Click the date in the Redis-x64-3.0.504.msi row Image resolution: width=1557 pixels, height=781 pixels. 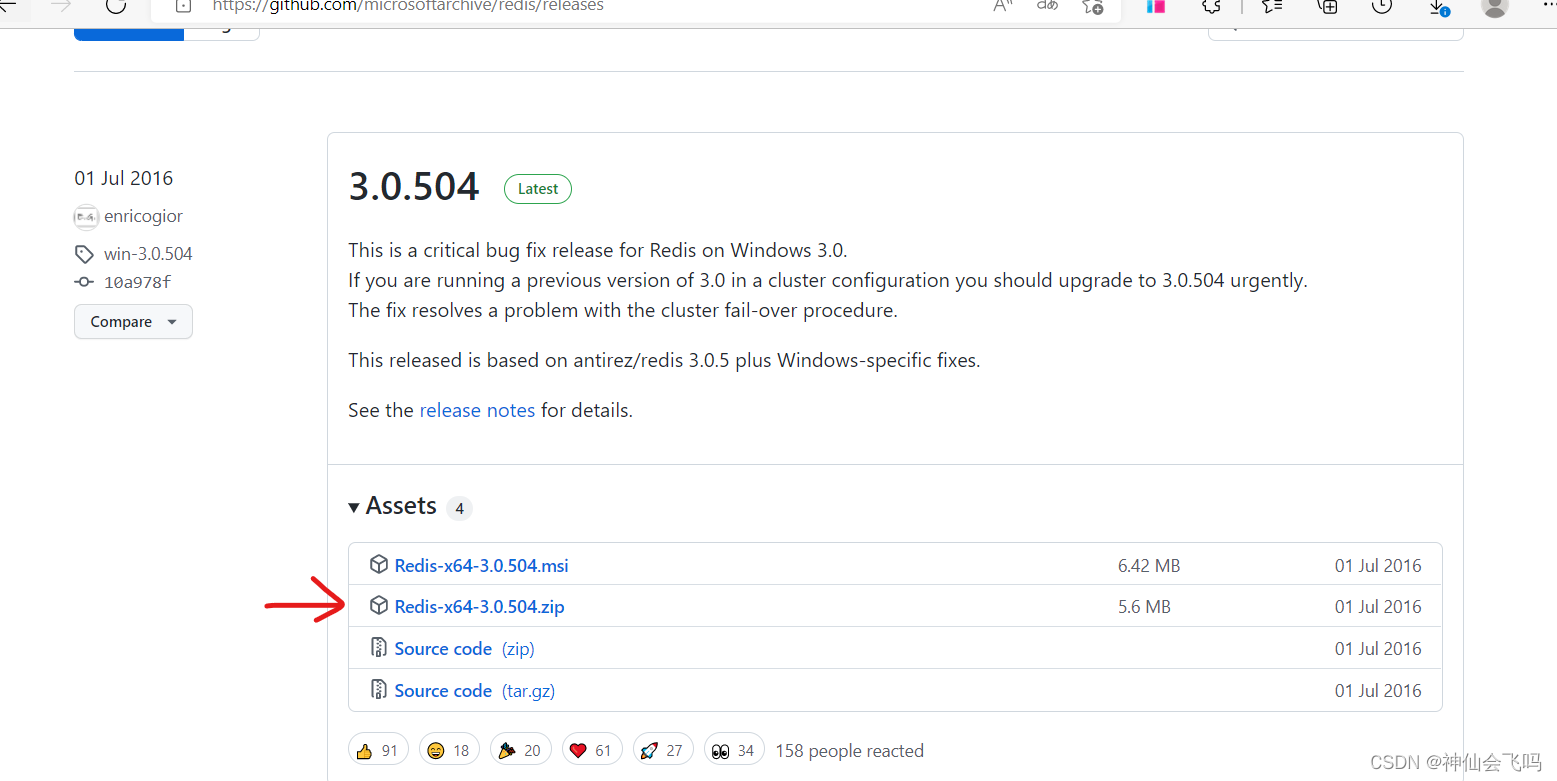pos(1378,566)
